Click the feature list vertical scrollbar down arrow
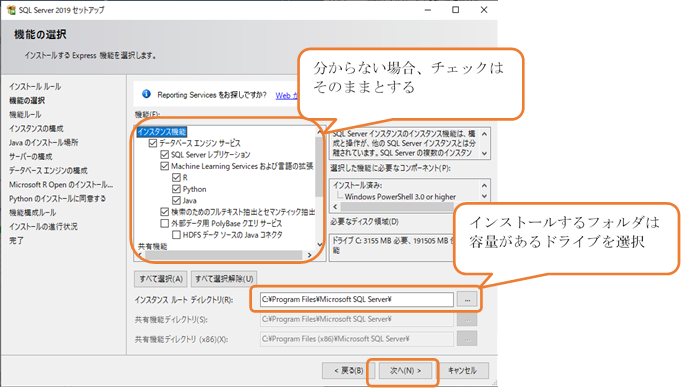 click(320, 244)
